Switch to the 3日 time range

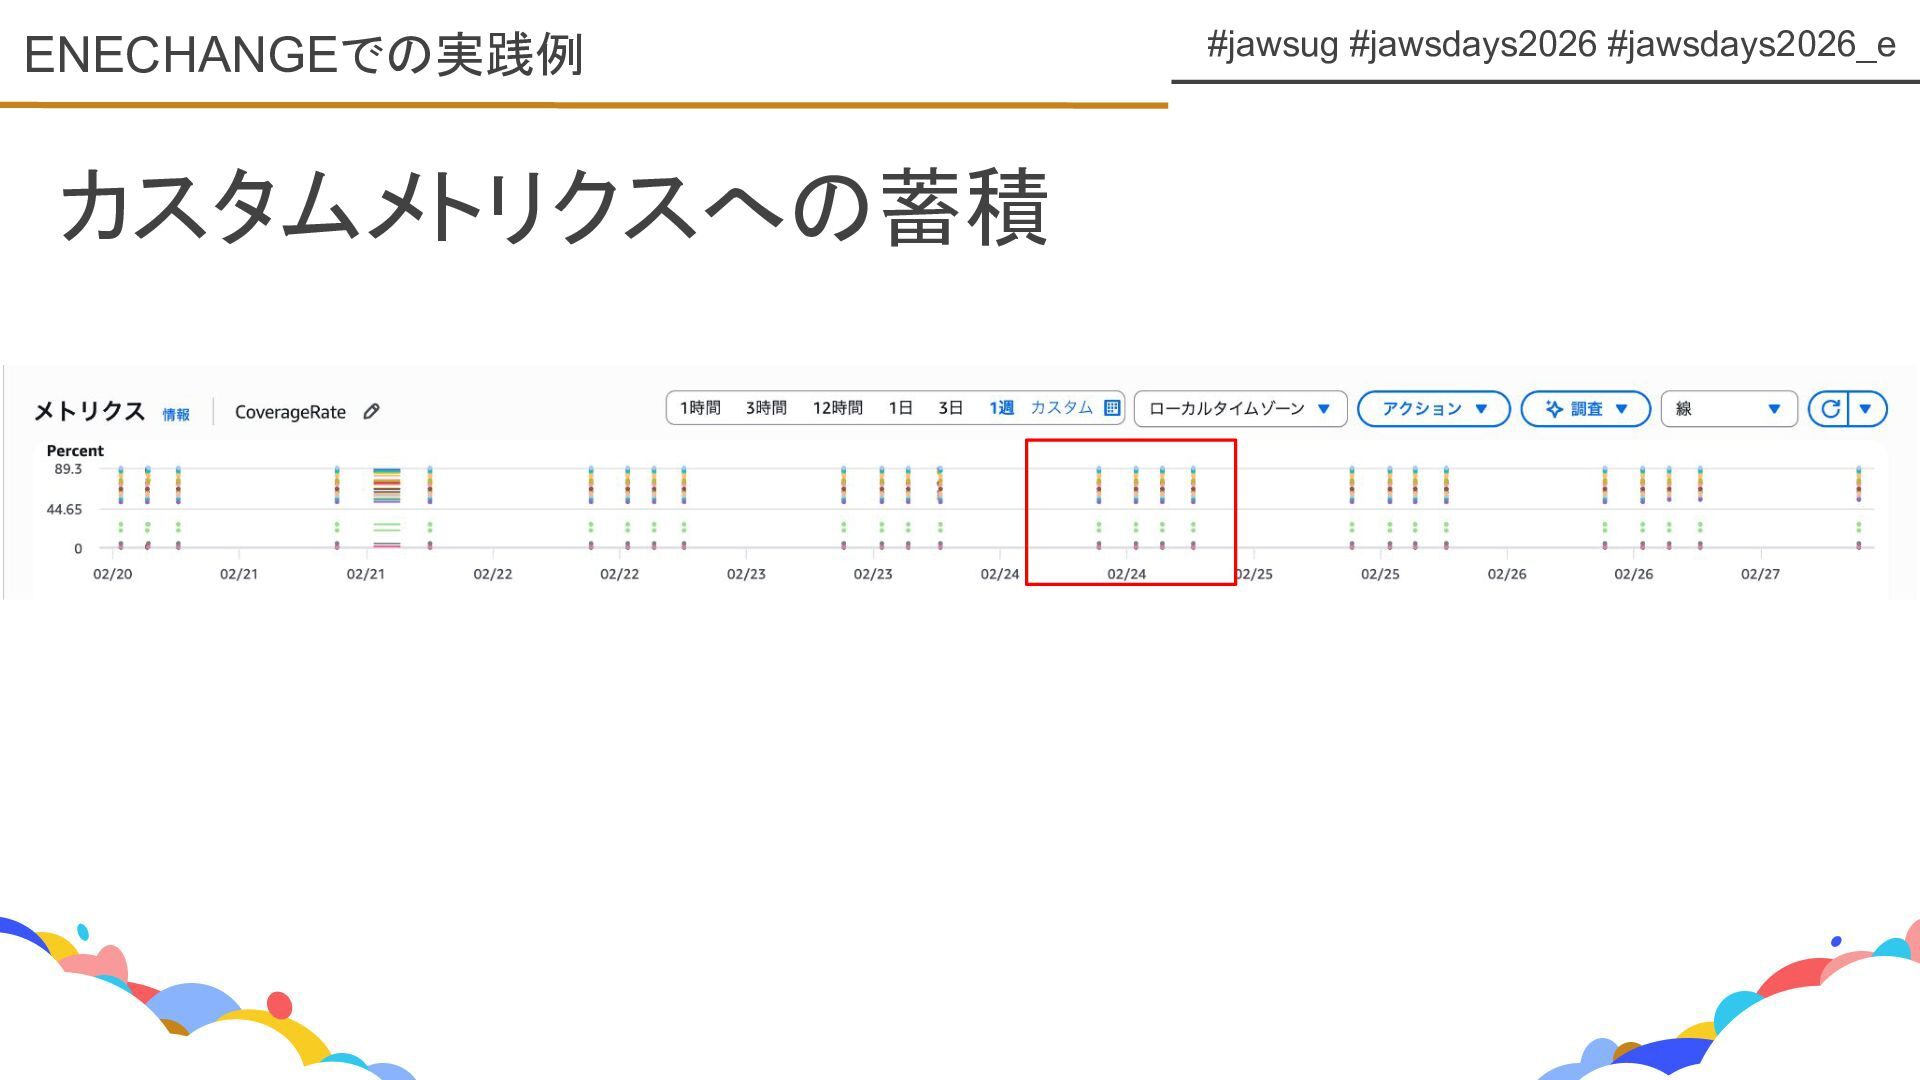click(x=950, y=408)
